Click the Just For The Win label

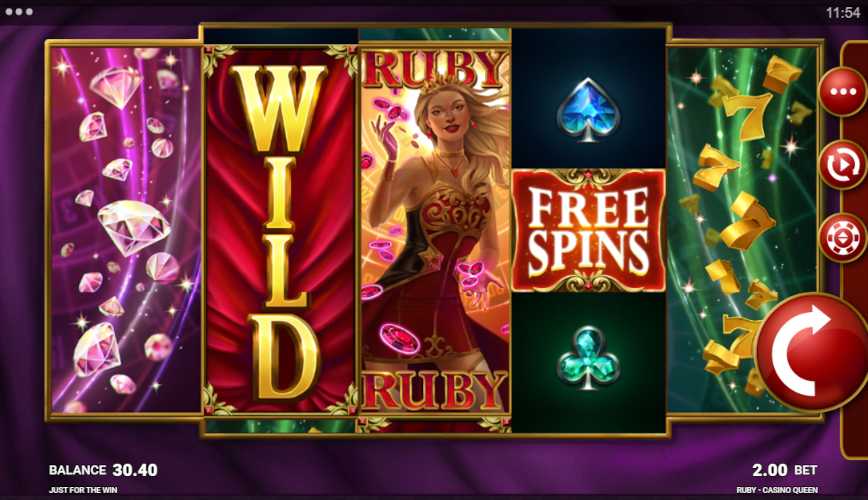(83, 490)
